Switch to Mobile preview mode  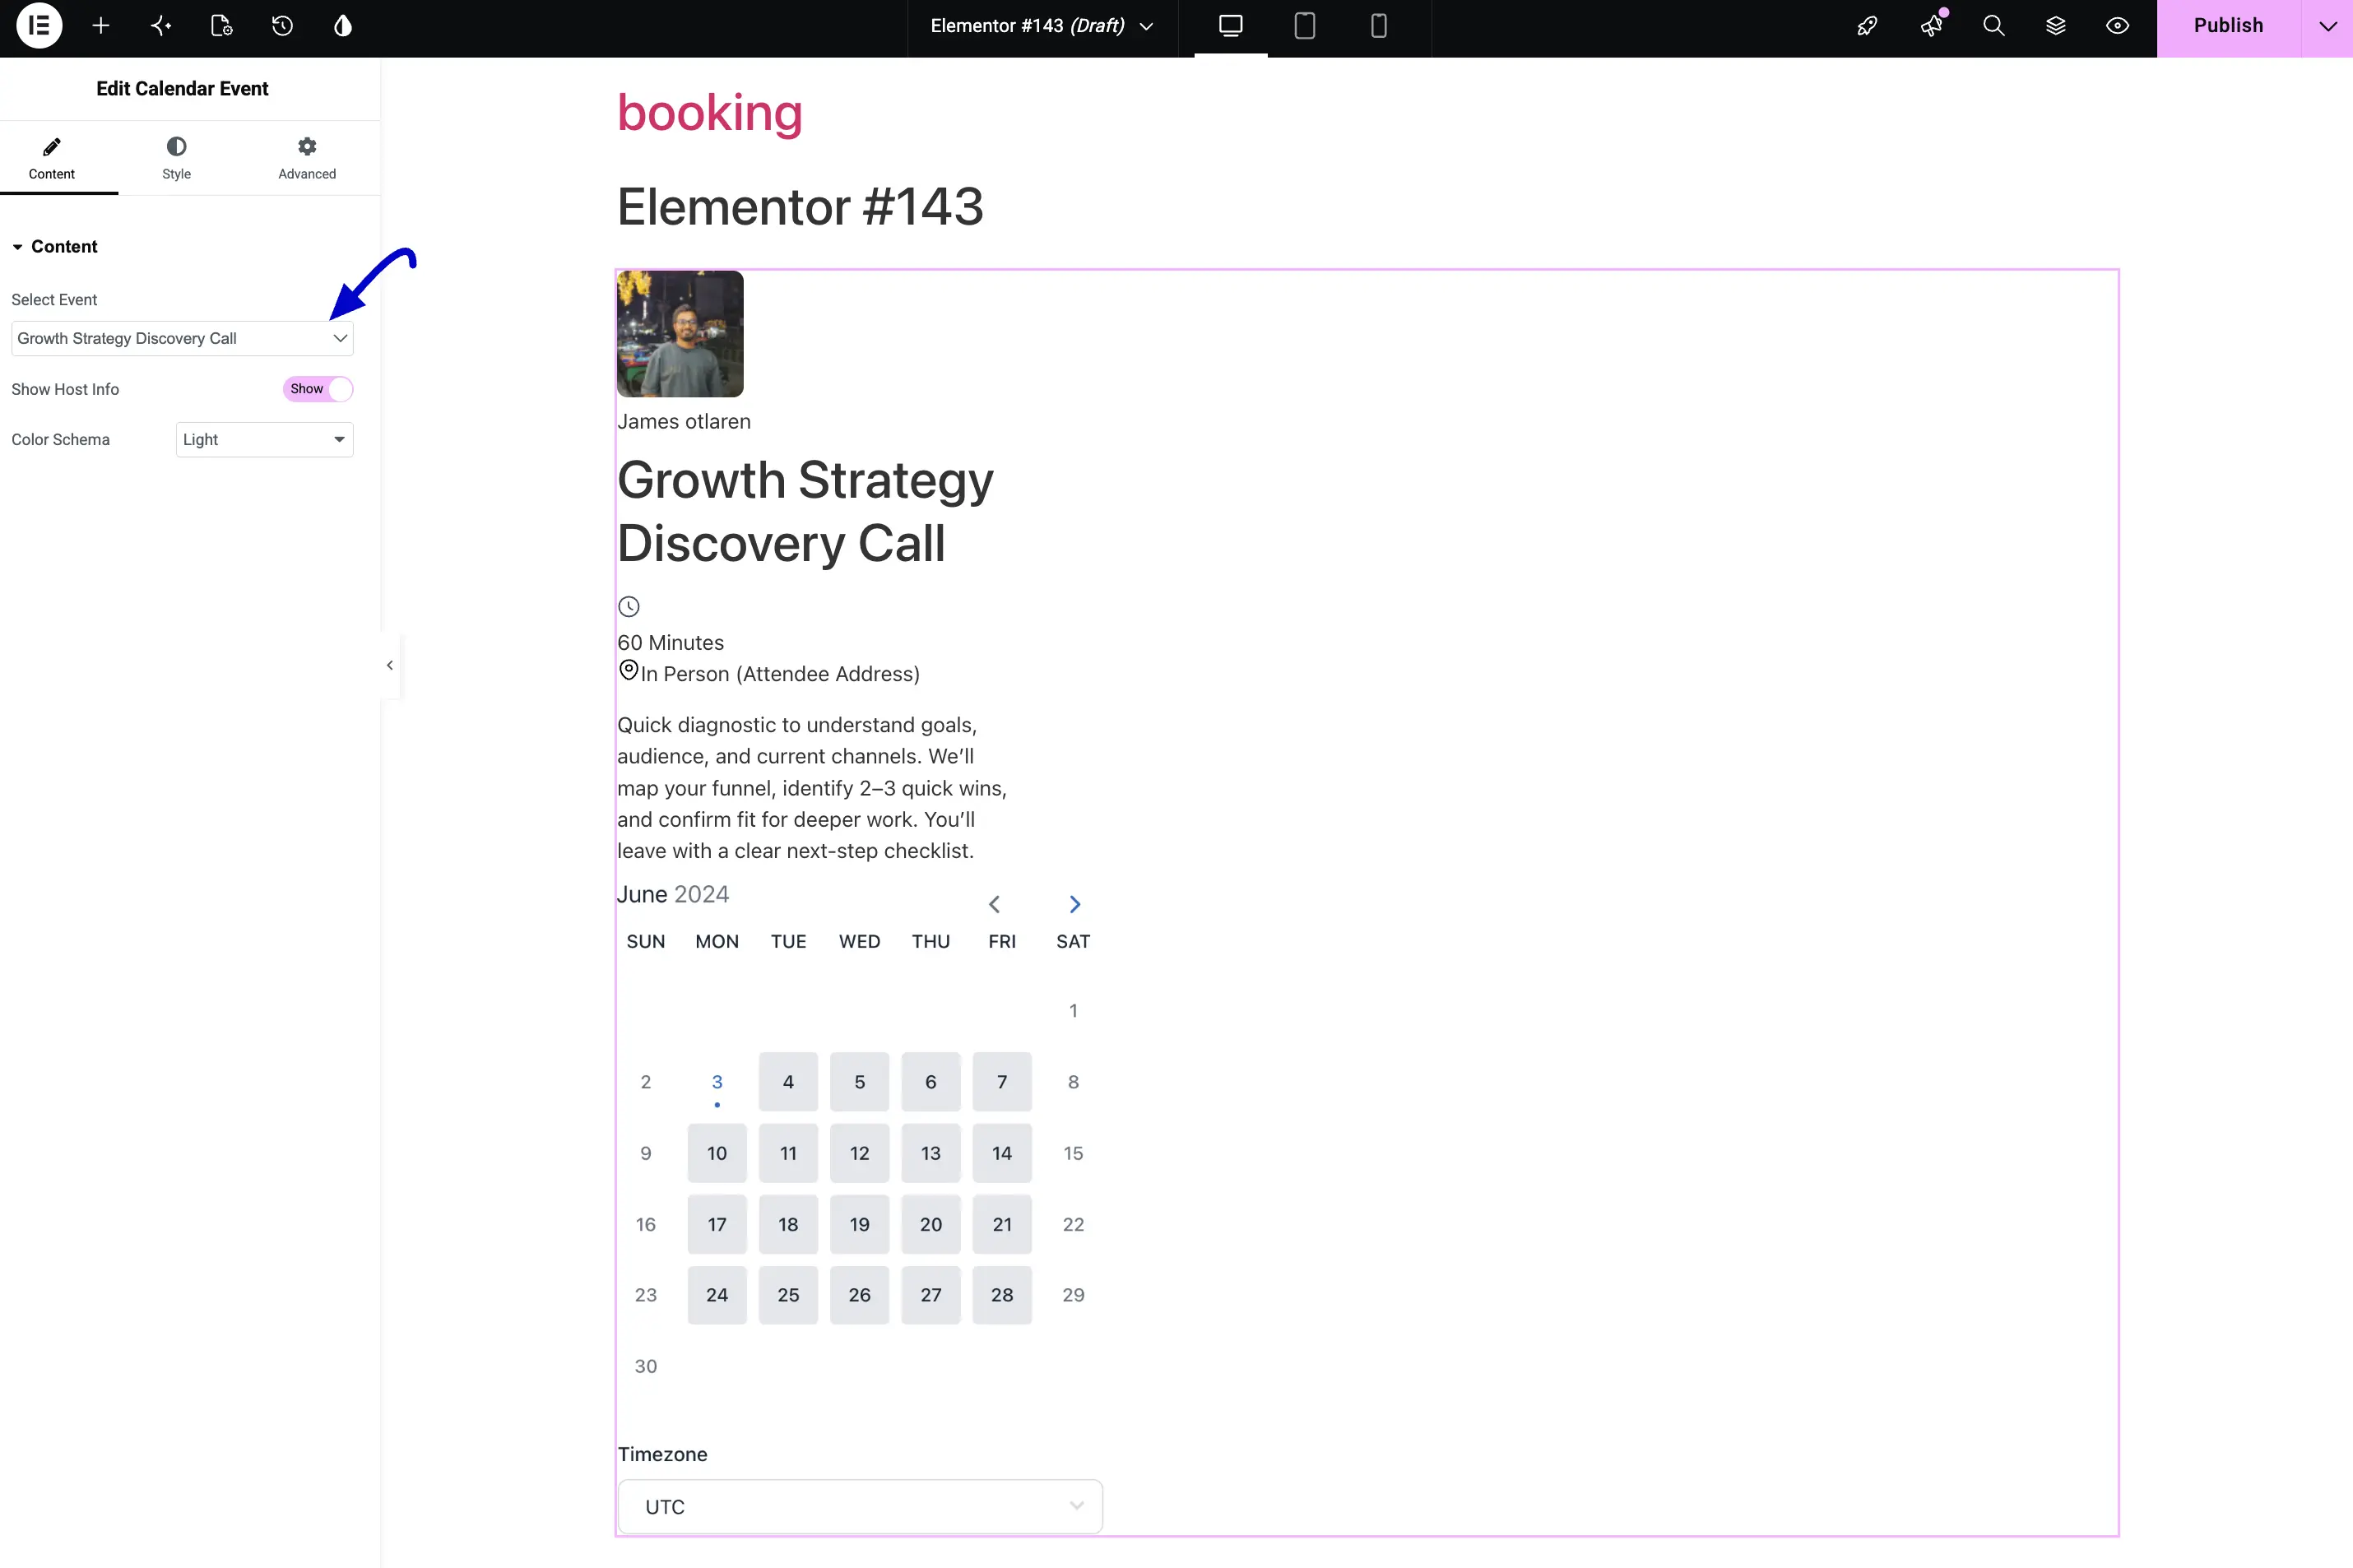point(1378,26)
